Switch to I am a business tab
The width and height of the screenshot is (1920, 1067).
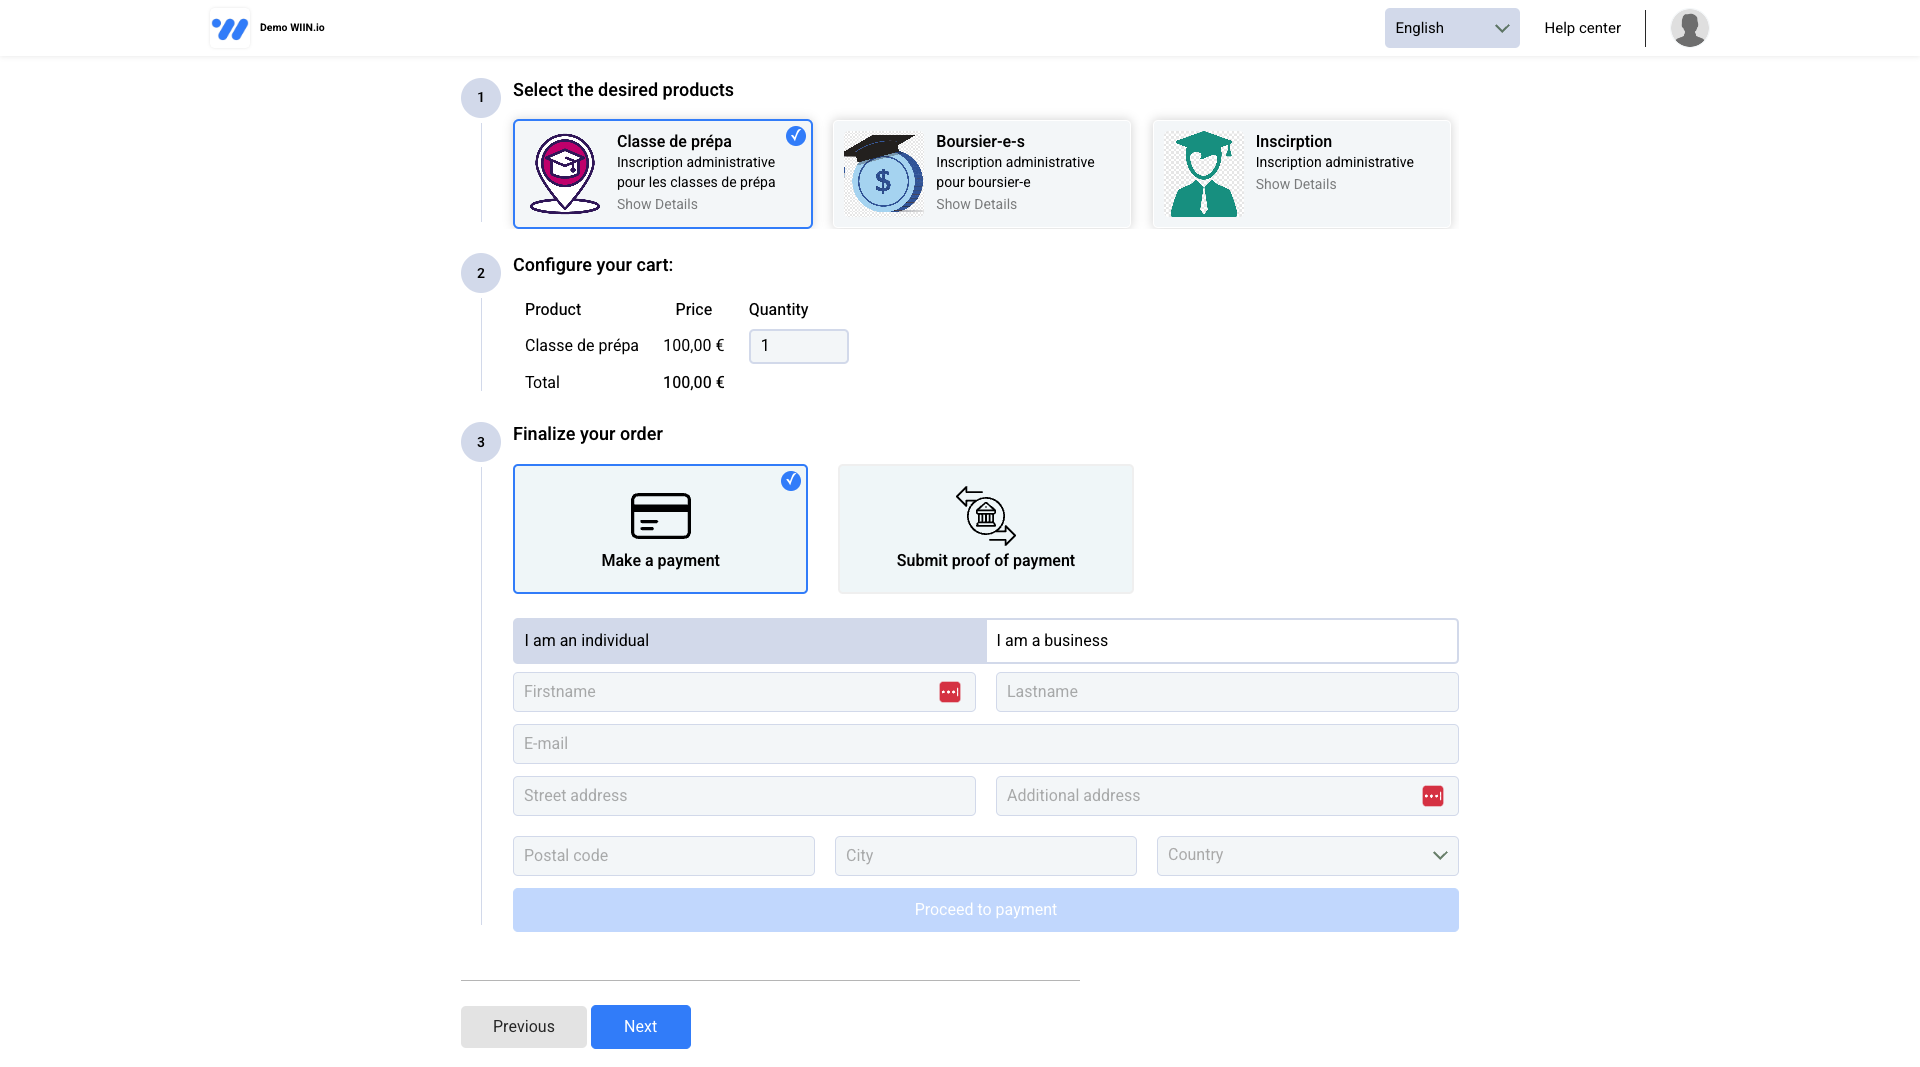(x=1222, y=641)
